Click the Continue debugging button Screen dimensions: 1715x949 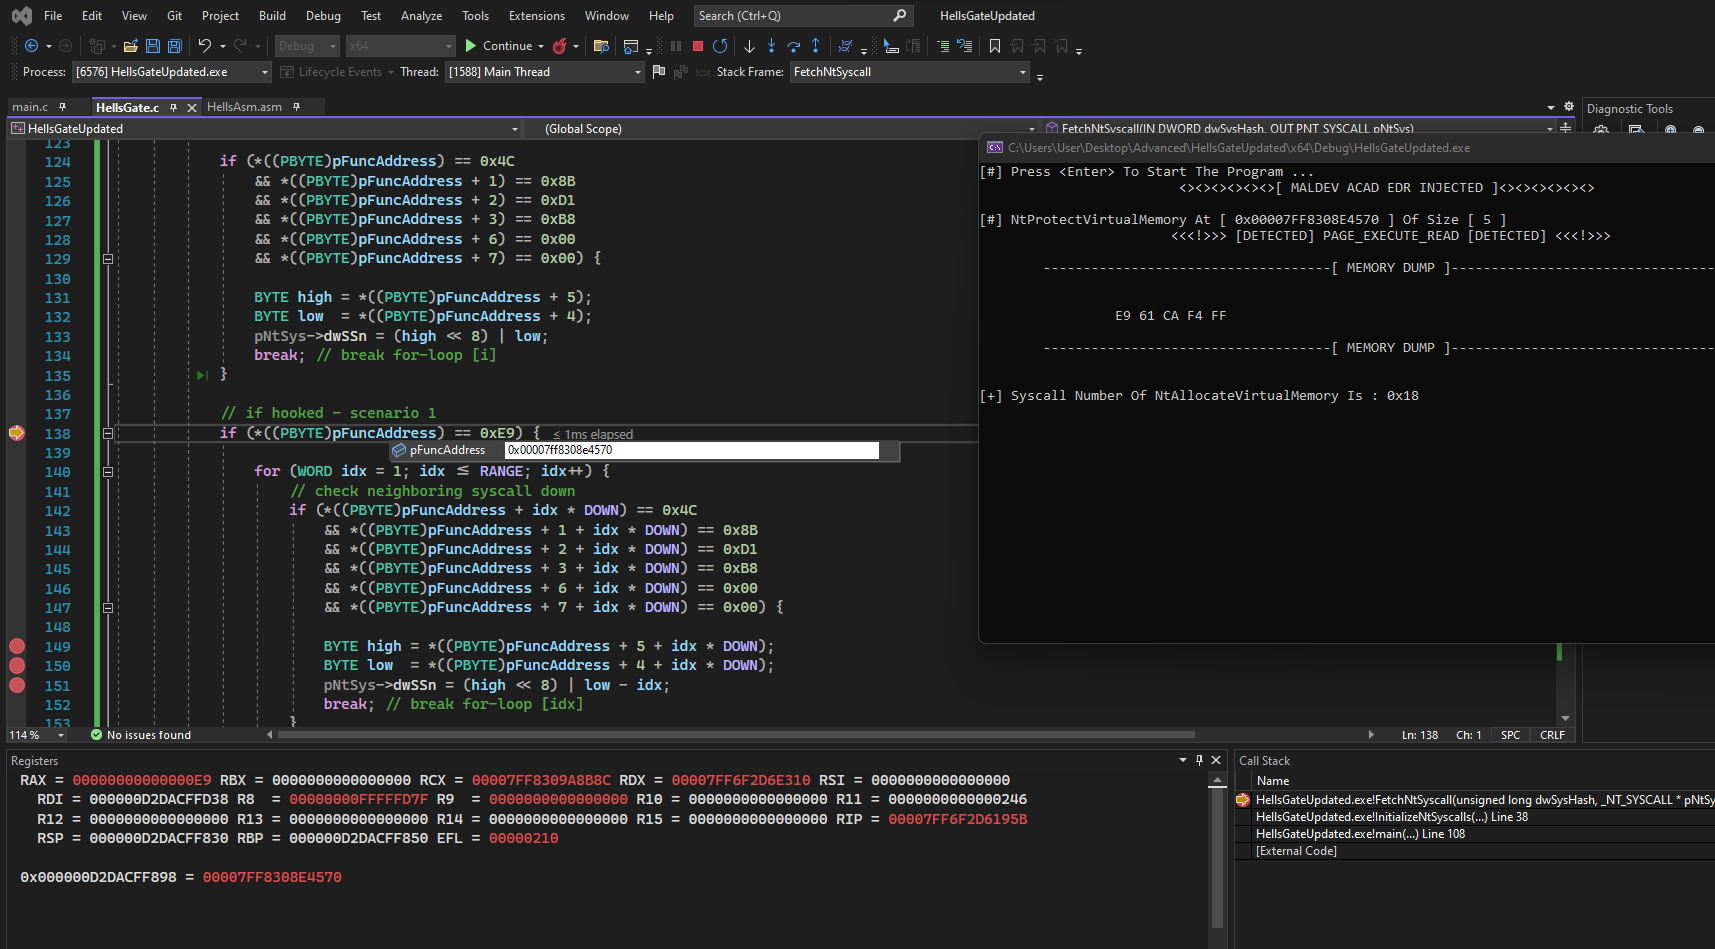(498, 46)
